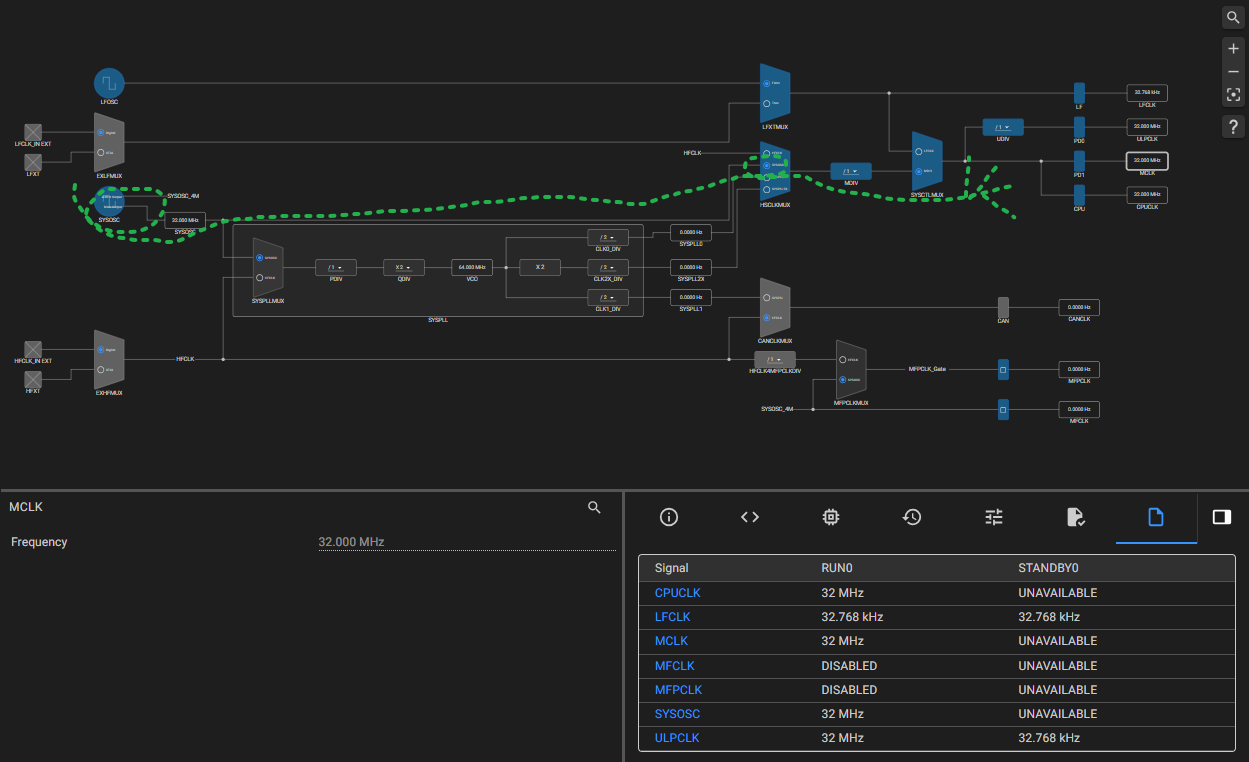The image size is (1249, 762).
Task: Select the lower input of SYSPLLMUX
Action: (x=260, y=278)
